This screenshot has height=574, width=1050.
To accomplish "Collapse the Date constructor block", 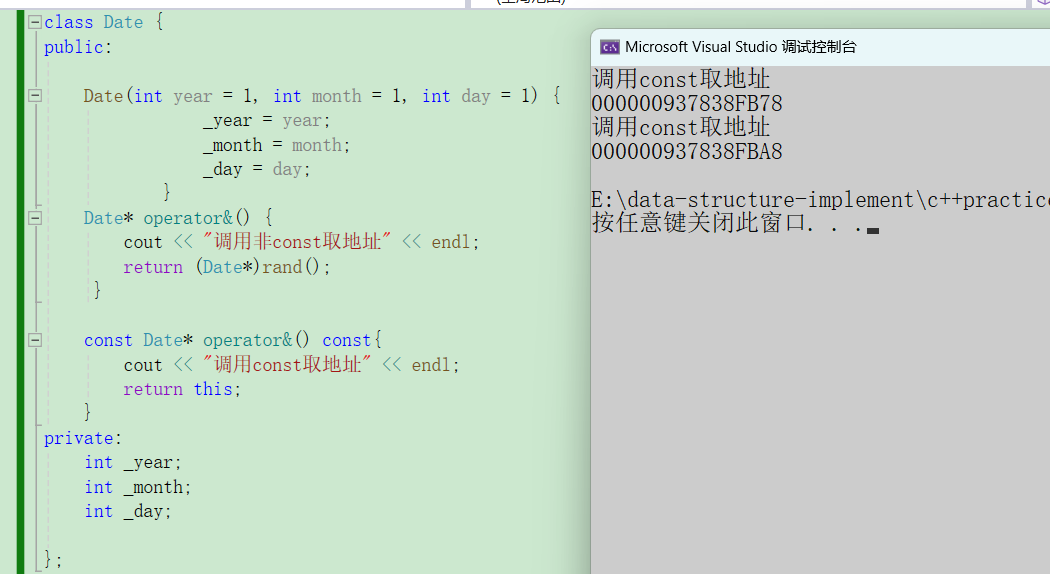I will click(x=35, y=96).
